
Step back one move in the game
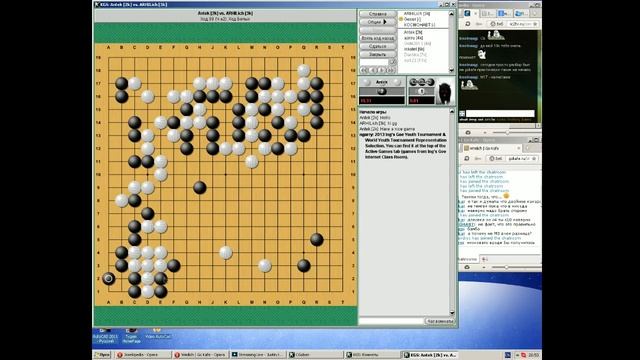pyautogui.click(x=373, y=70)
